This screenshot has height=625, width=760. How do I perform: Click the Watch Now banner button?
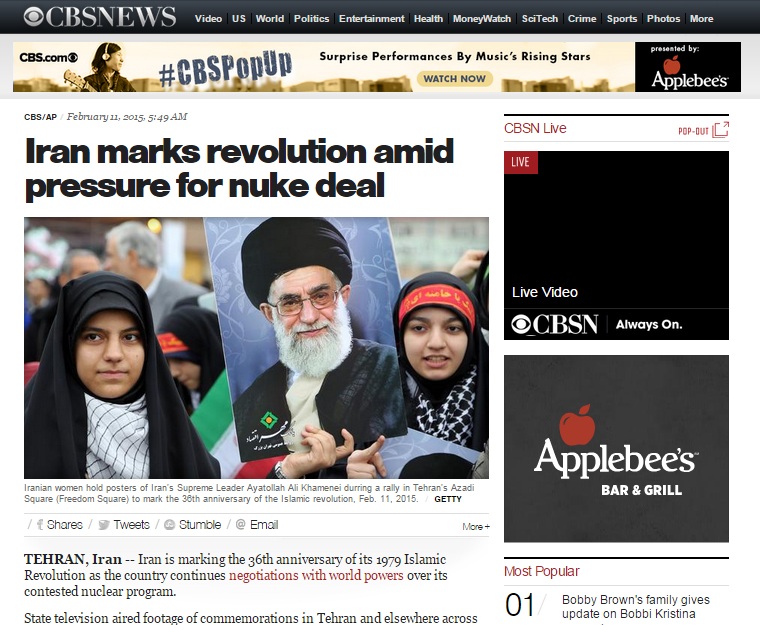(x=454, y=79)
